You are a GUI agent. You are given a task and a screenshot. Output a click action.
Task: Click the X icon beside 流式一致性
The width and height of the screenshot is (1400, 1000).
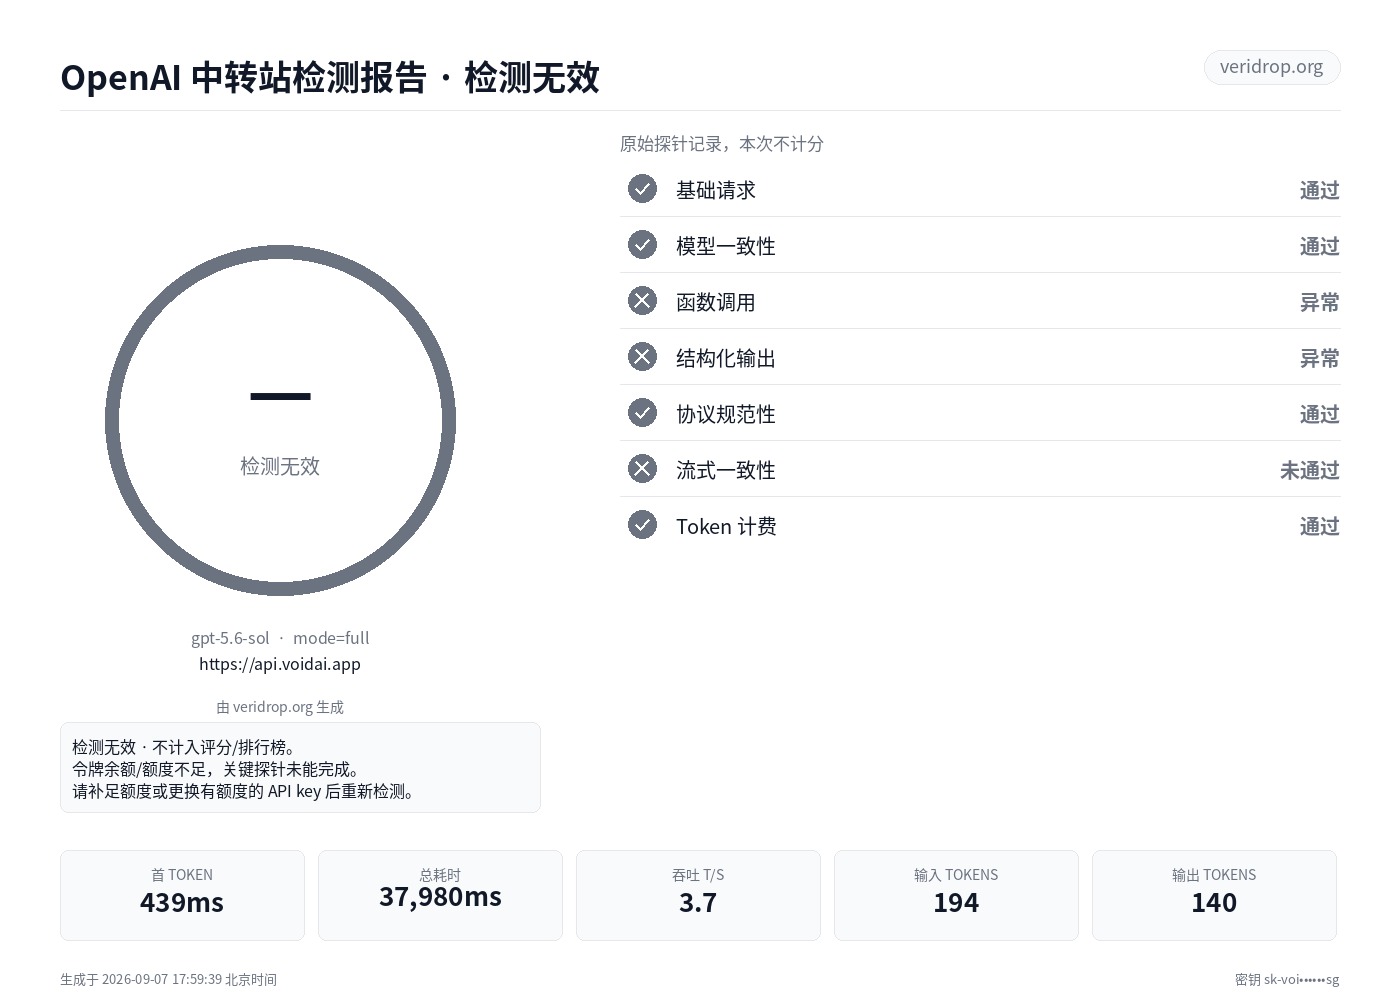642,469
